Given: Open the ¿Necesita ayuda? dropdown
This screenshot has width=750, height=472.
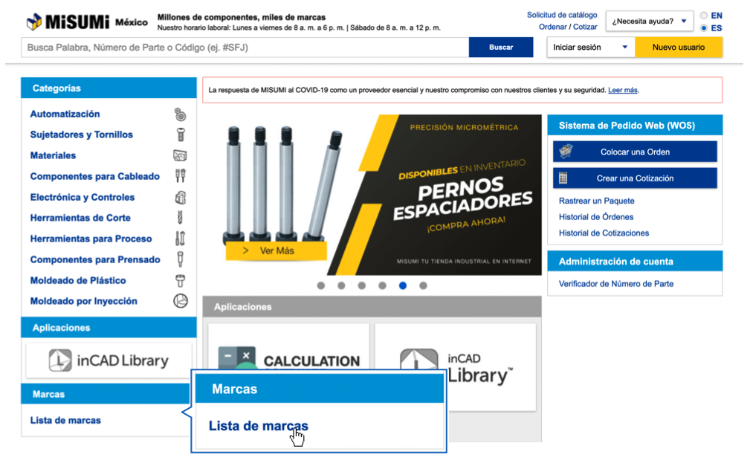Looking at the screenshot, I should [649, 21].
